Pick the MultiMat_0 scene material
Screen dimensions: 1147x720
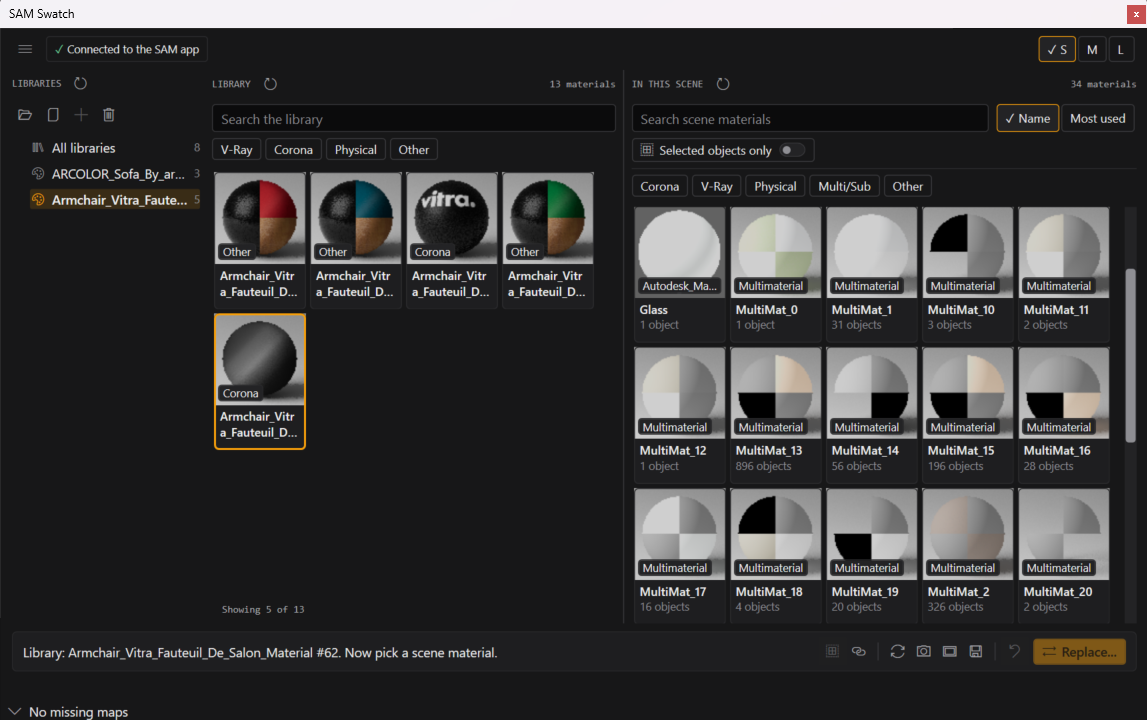click(775, 274)
